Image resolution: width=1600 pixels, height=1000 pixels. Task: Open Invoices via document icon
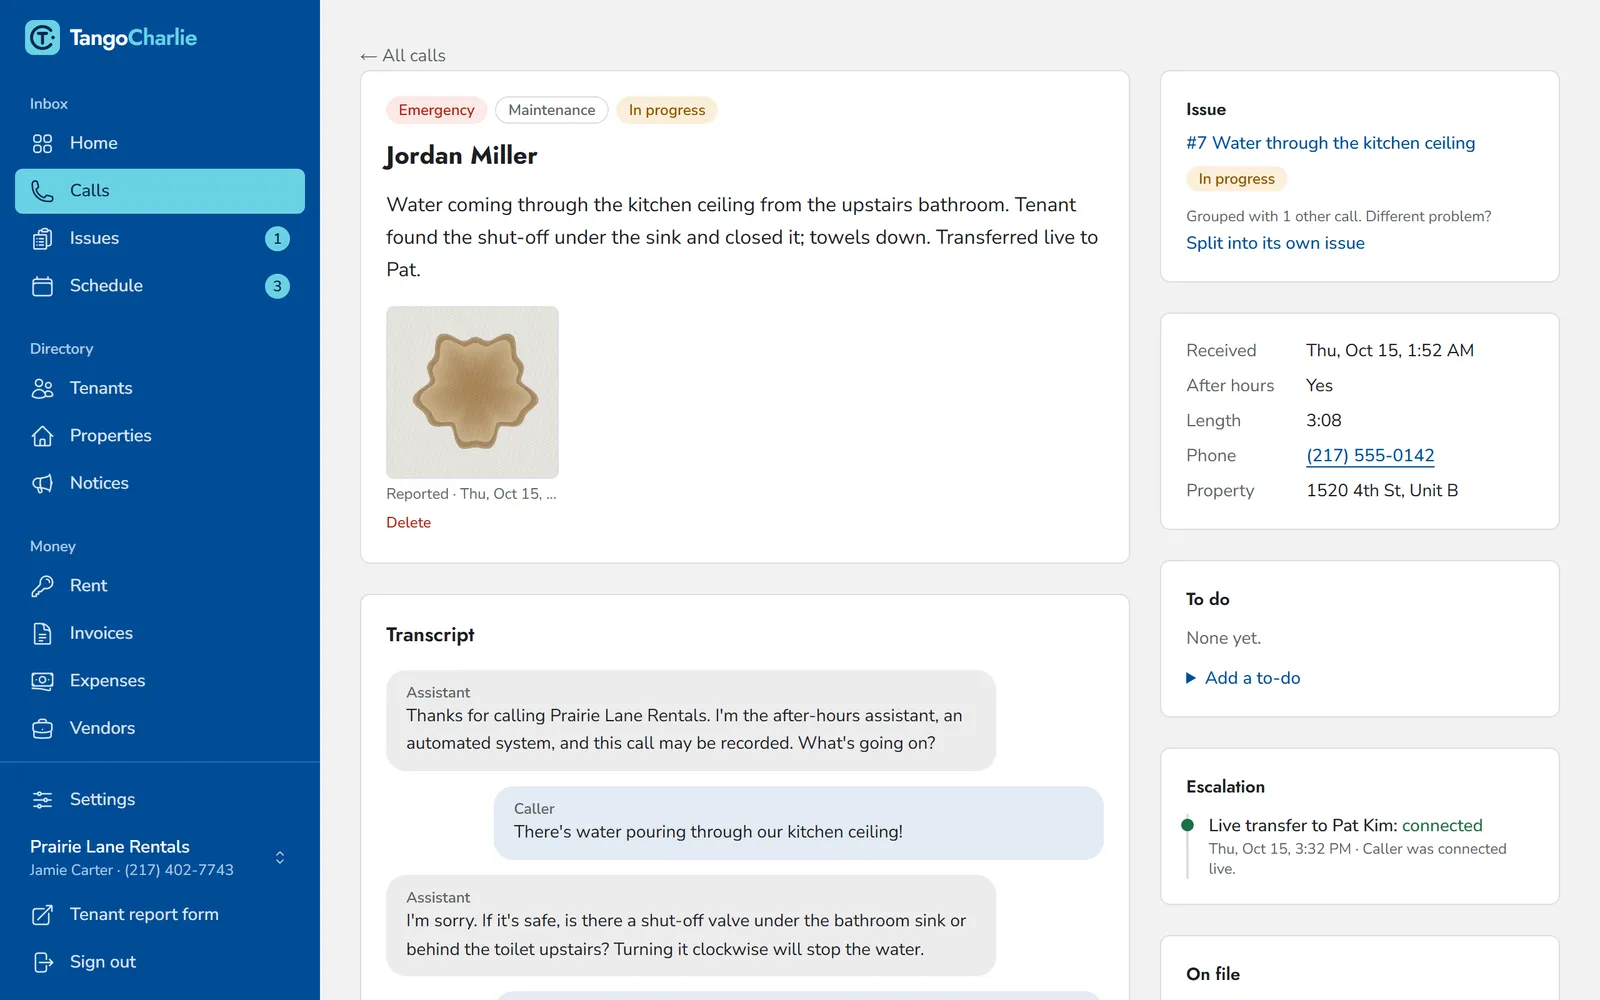click(x=42, y=633)
